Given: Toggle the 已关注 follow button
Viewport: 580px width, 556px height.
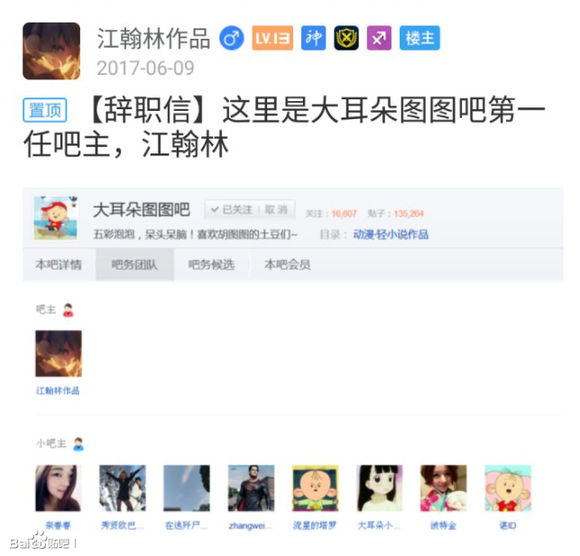Looking at the screenshot, I should 232,210.
